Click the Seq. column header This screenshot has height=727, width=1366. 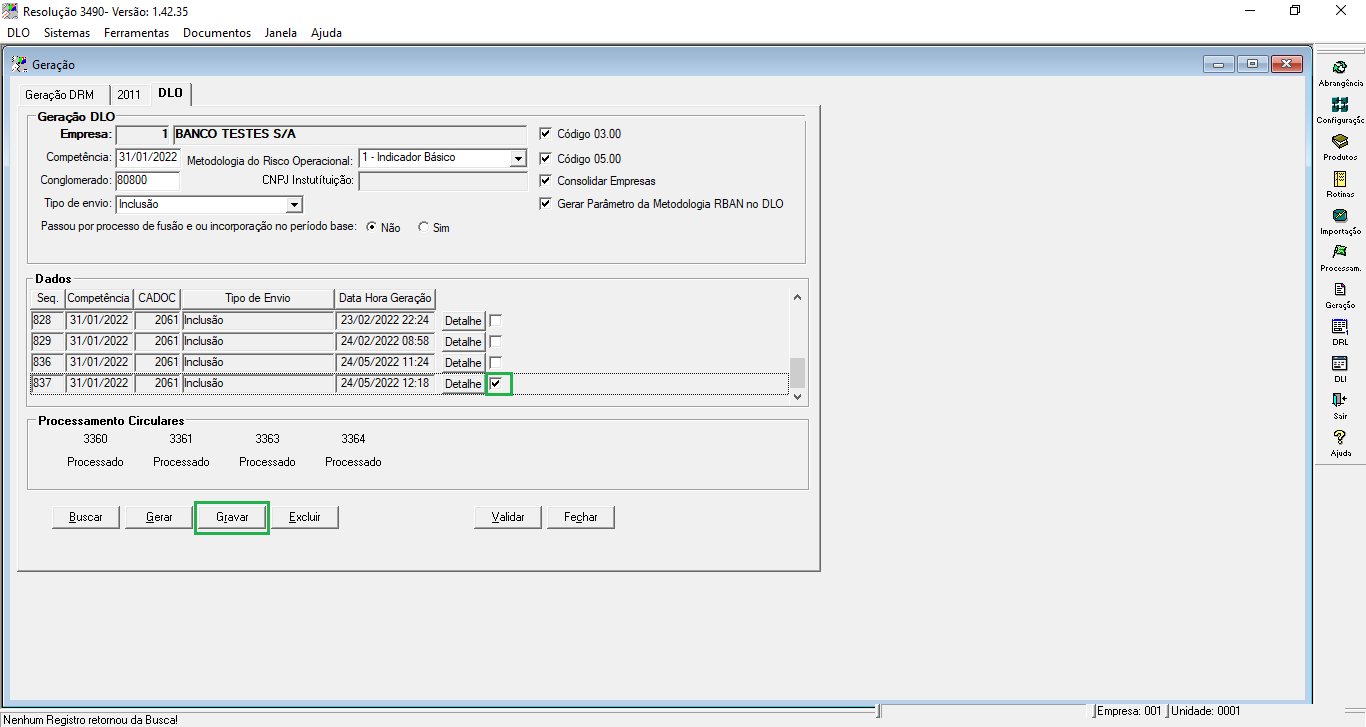pos(48,298)
